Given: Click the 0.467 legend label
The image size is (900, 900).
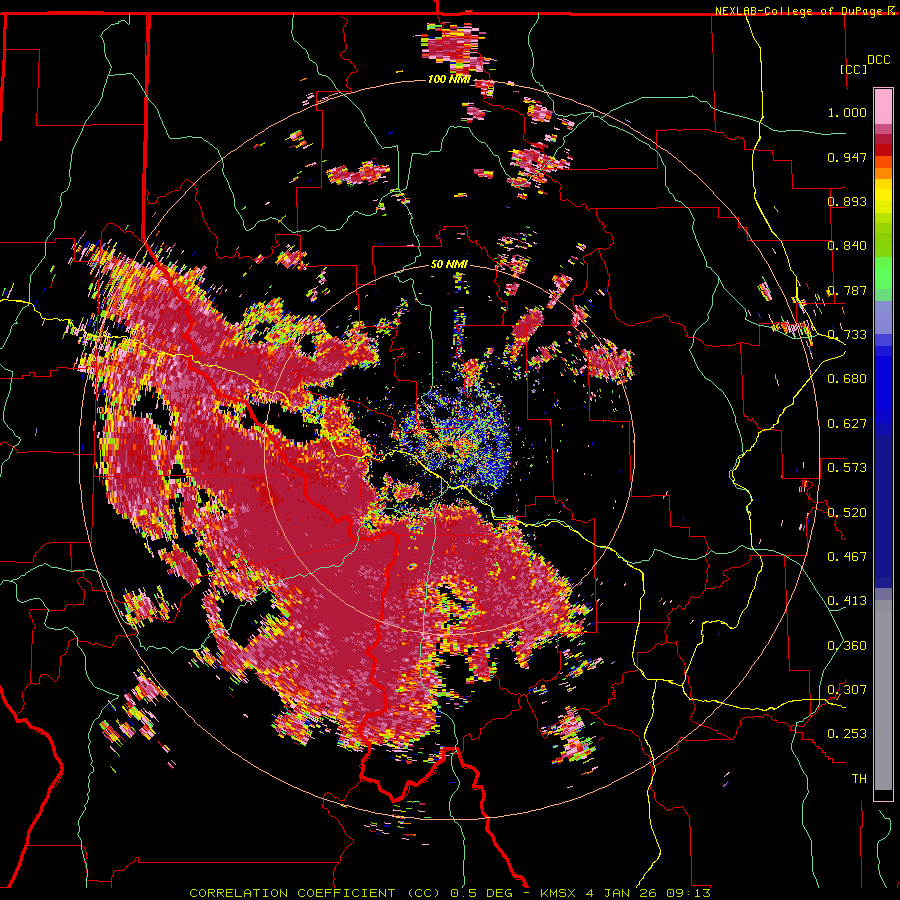Looking at the screenshot, I should [847, 556].
